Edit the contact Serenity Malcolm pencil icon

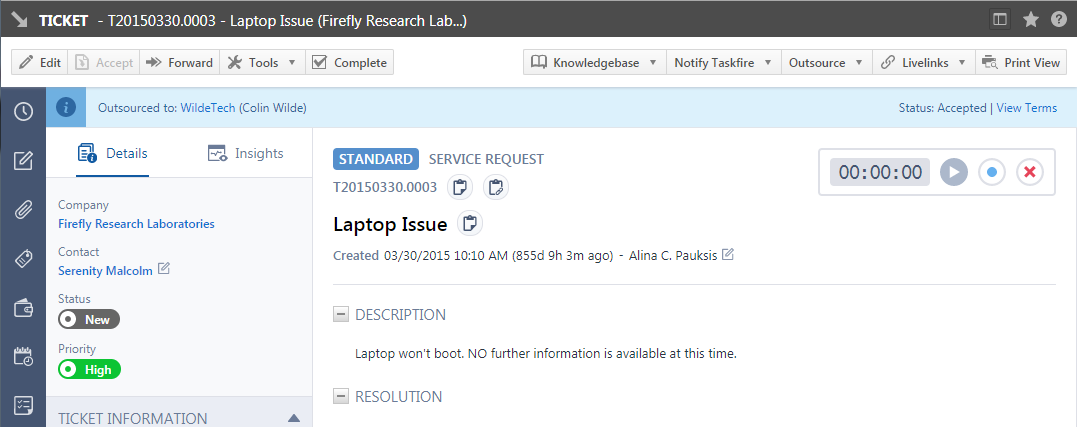pos(164,269)
